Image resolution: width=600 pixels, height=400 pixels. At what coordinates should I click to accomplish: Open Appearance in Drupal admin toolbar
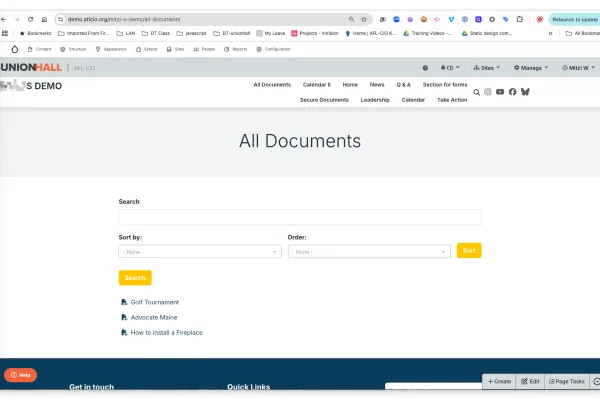111,49
